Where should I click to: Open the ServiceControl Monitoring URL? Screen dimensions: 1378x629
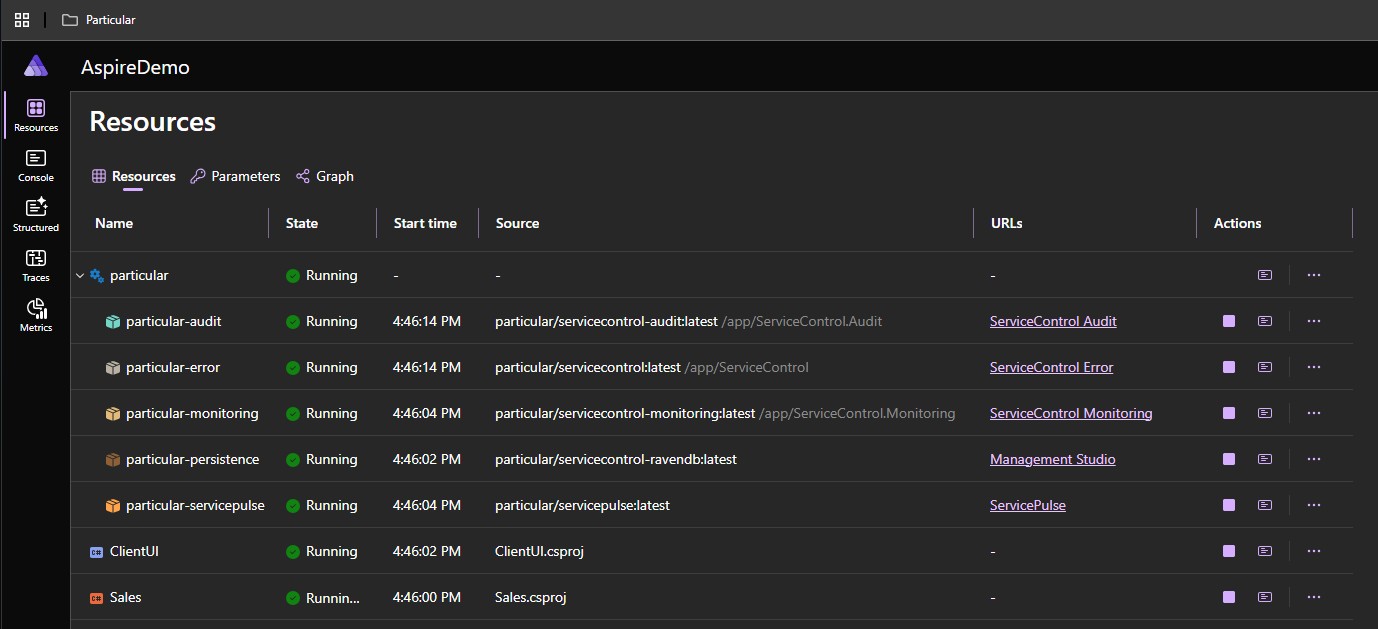coord(1071,413)
